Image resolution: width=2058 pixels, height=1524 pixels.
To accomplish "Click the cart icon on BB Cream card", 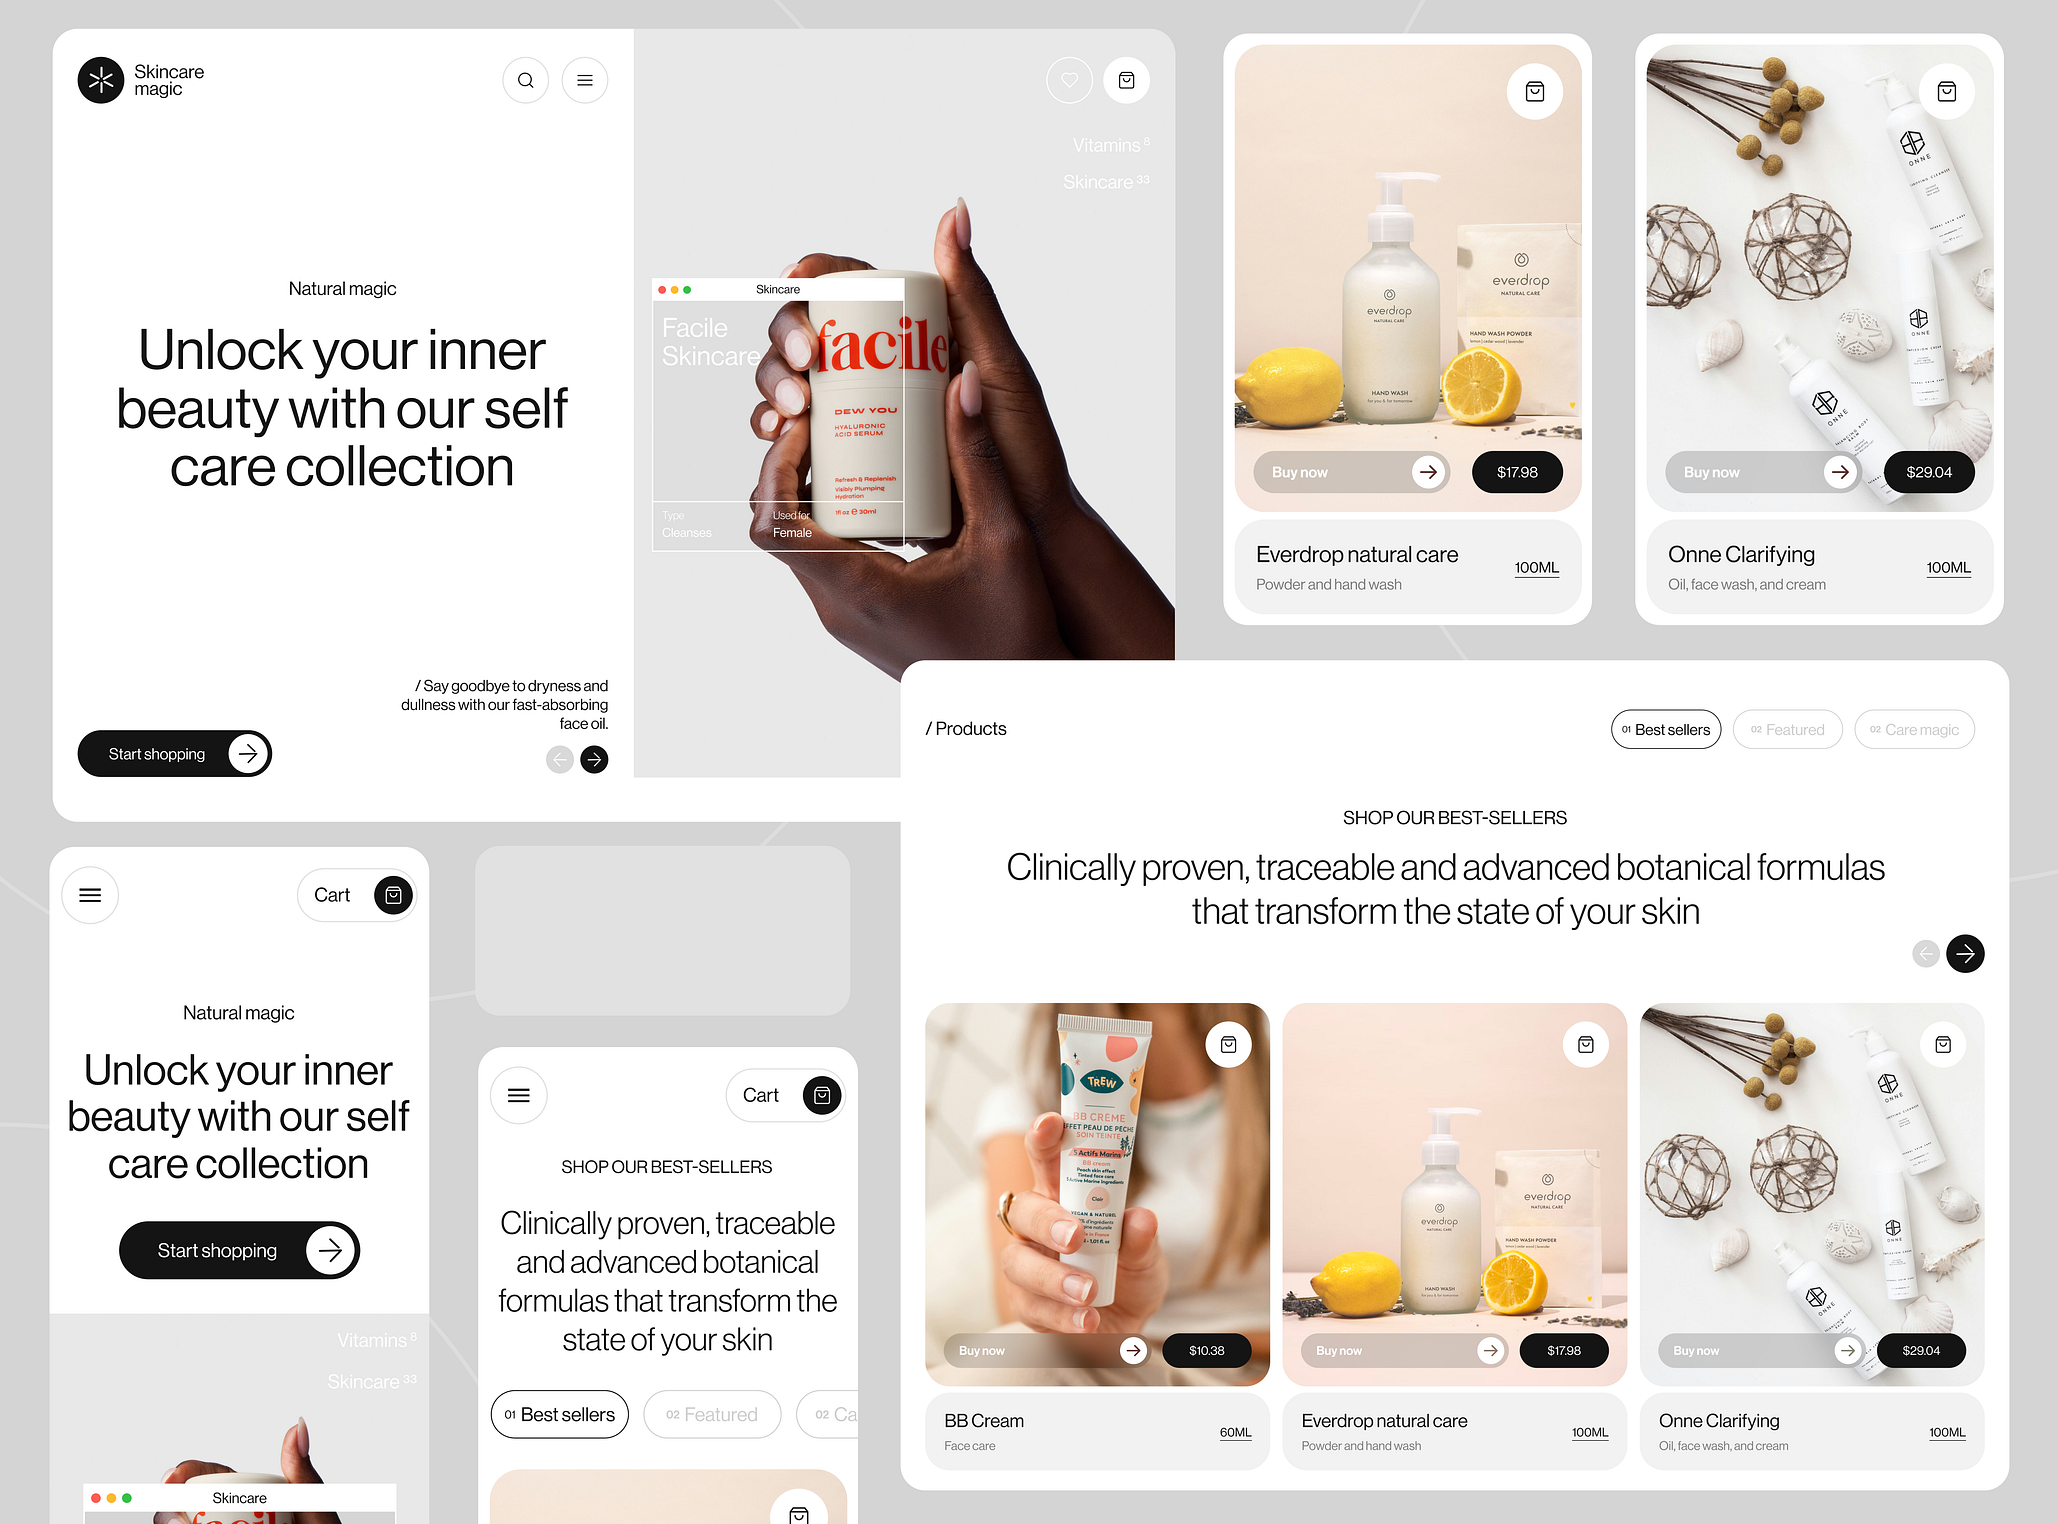I will pyautogui.click(x=1226, y=1042).
